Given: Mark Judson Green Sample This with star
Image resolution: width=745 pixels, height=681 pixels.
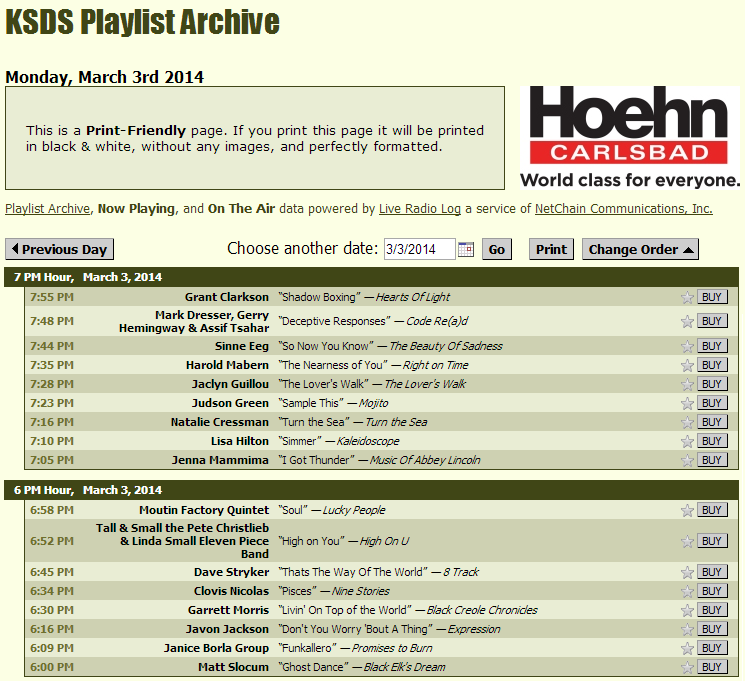Looking at the screenshot, I should click(x=687, y=403).
